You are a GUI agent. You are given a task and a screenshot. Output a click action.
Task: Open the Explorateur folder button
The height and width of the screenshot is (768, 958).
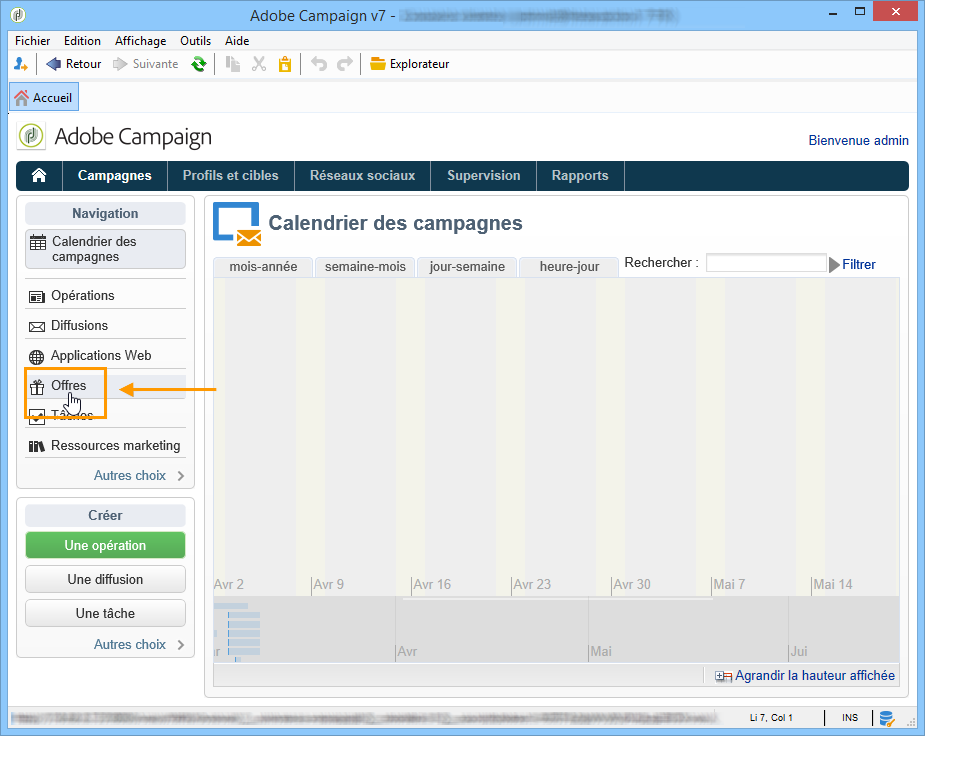tap(409, 64)
